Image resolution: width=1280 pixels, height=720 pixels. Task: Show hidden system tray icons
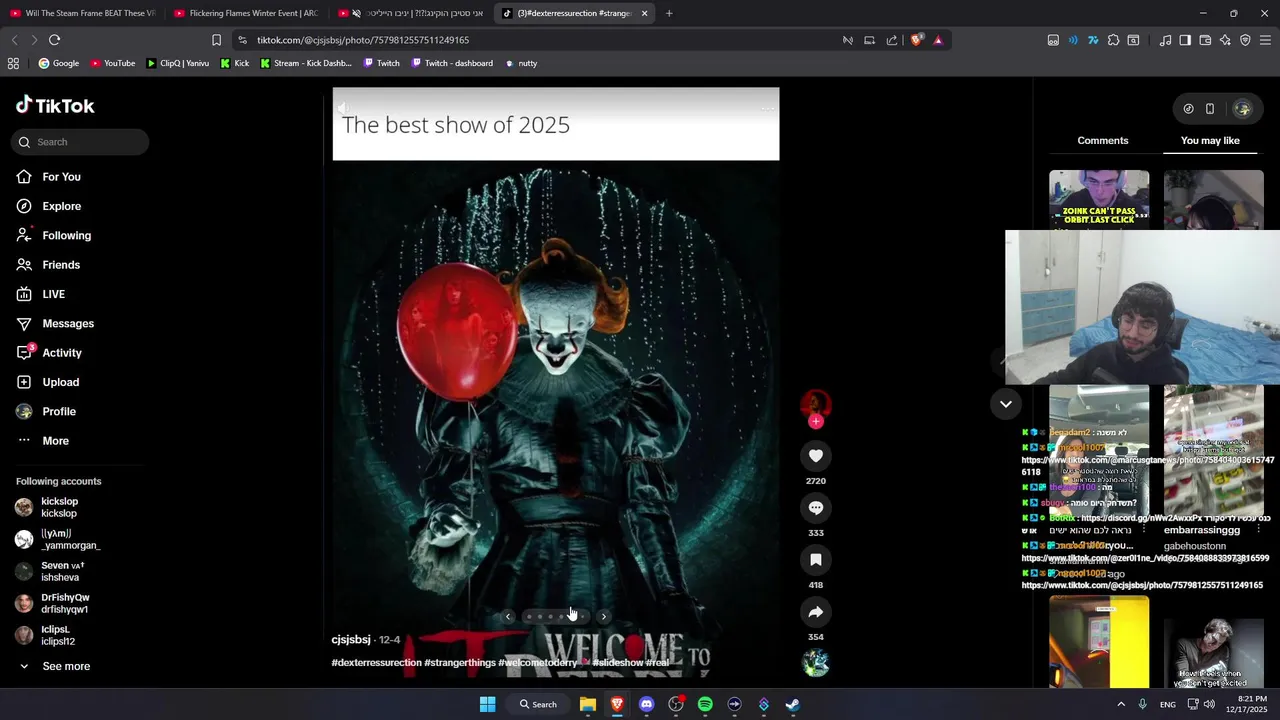click(x=1120, y=704)
